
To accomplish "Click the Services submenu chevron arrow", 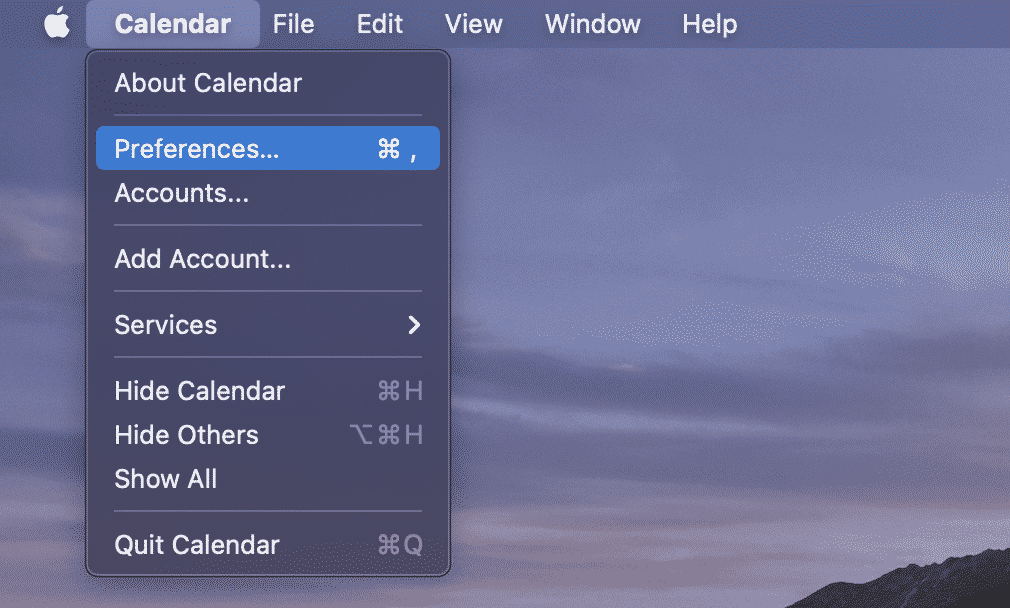I will click(414, 325).
